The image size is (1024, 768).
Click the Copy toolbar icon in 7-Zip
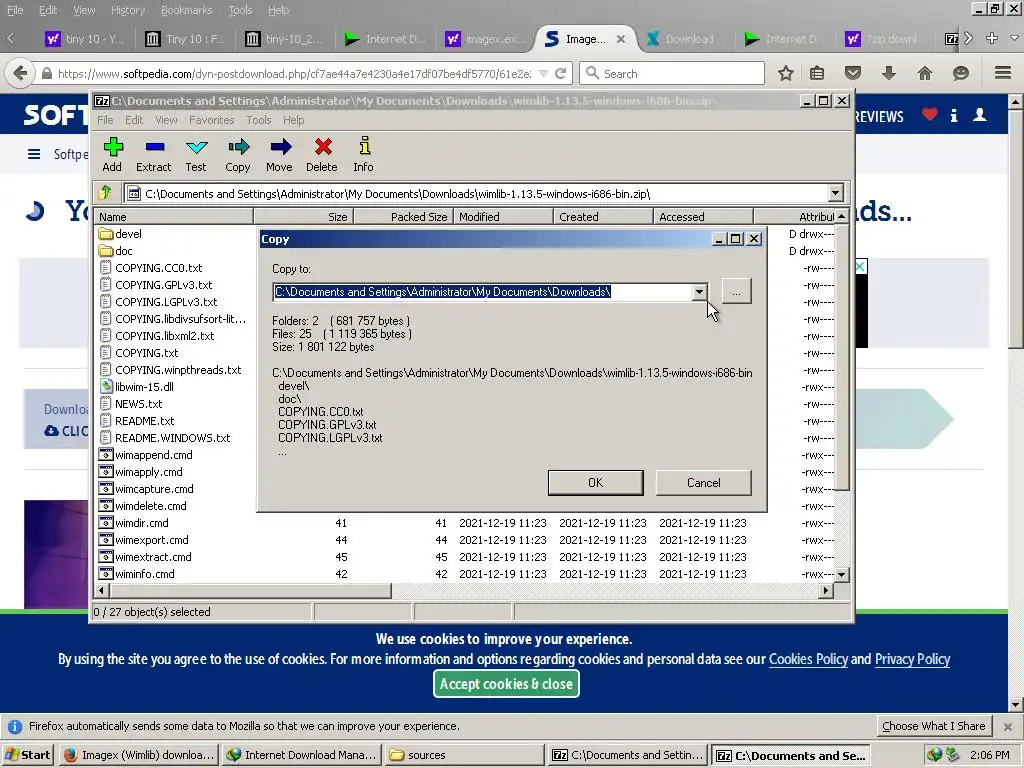click(x=238, y=155)
